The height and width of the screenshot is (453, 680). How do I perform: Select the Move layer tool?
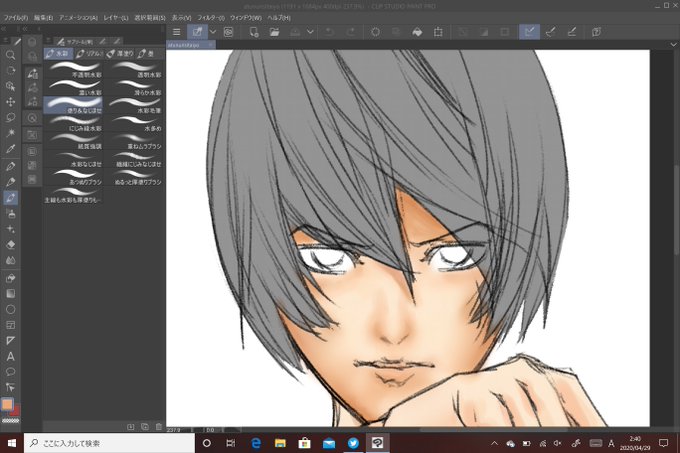(10, 102)
